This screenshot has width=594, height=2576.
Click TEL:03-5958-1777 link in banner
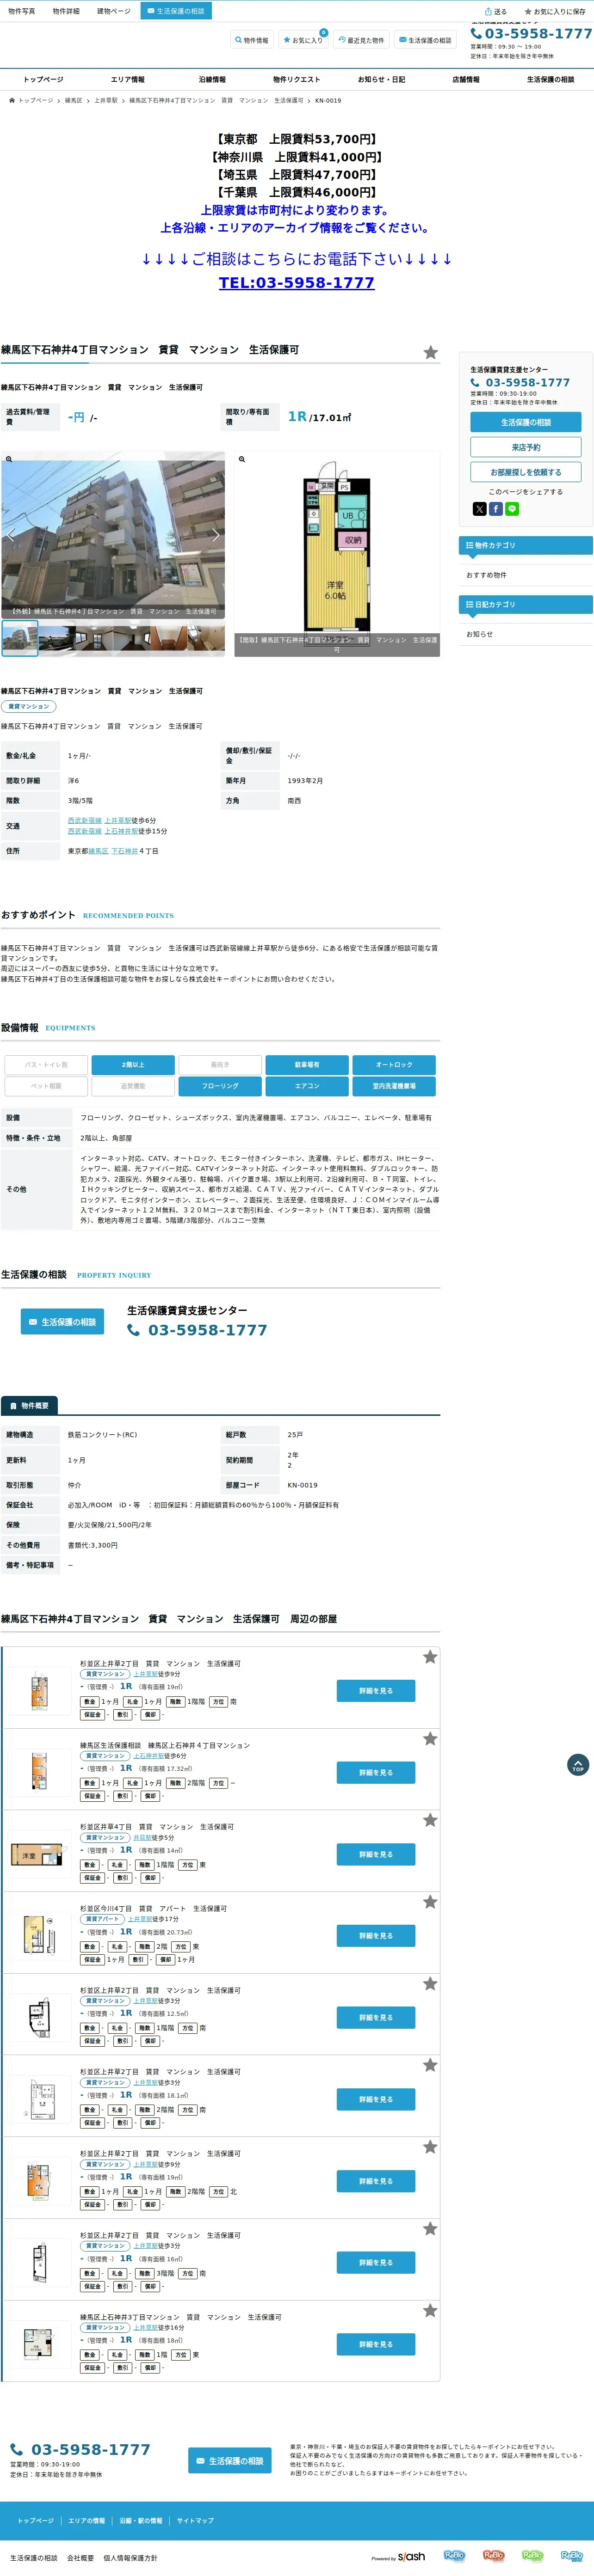297,283
